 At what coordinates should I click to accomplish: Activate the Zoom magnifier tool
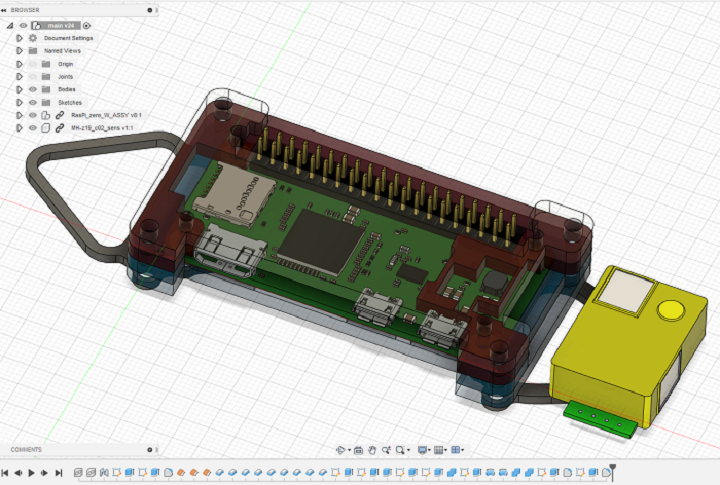coord(386,450)
